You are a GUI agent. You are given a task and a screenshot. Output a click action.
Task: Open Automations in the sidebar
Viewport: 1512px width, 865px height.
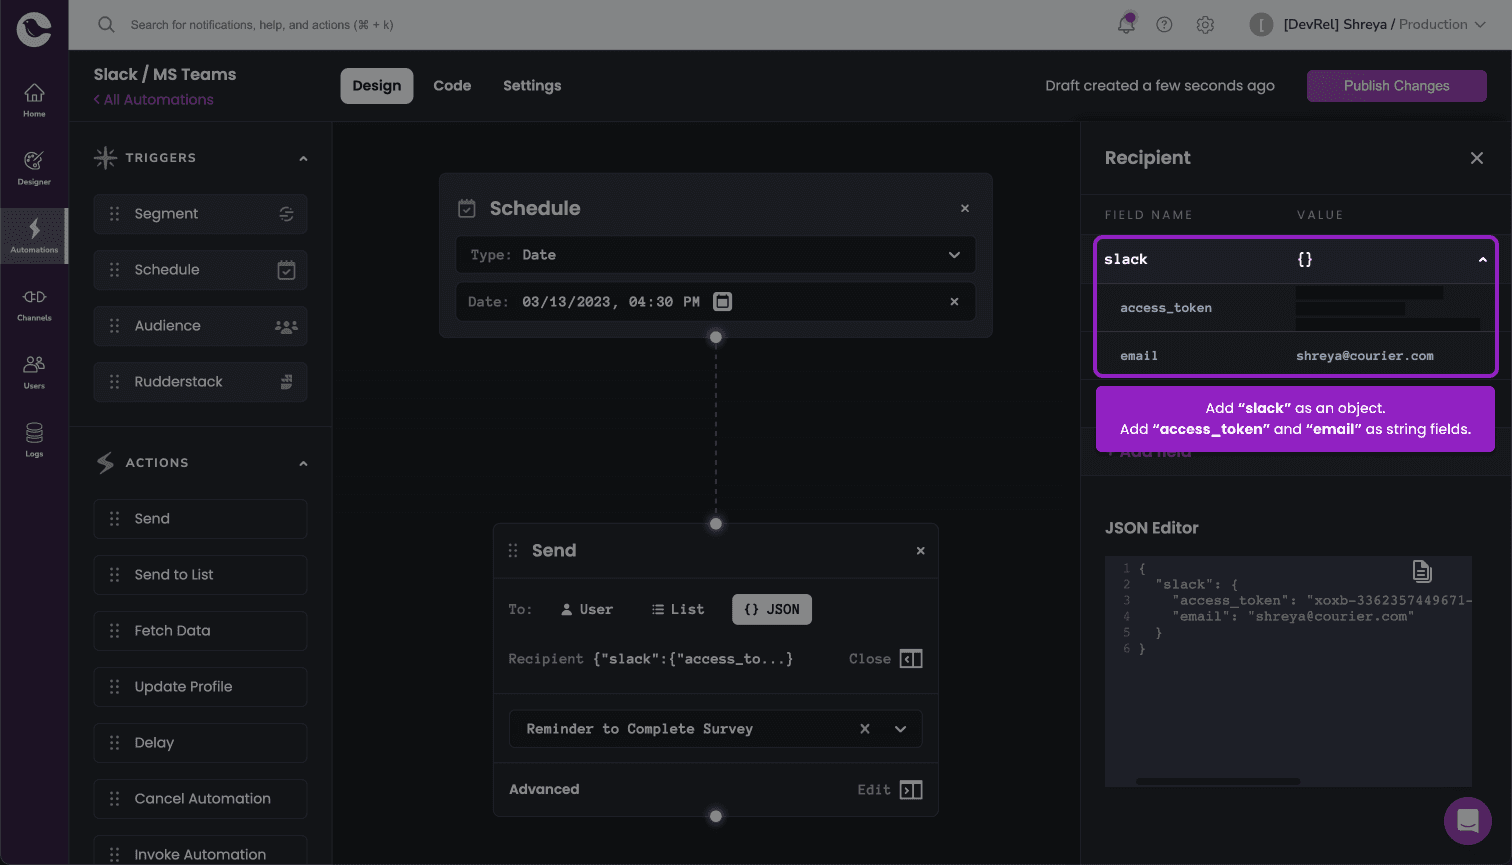click(34, 235)
